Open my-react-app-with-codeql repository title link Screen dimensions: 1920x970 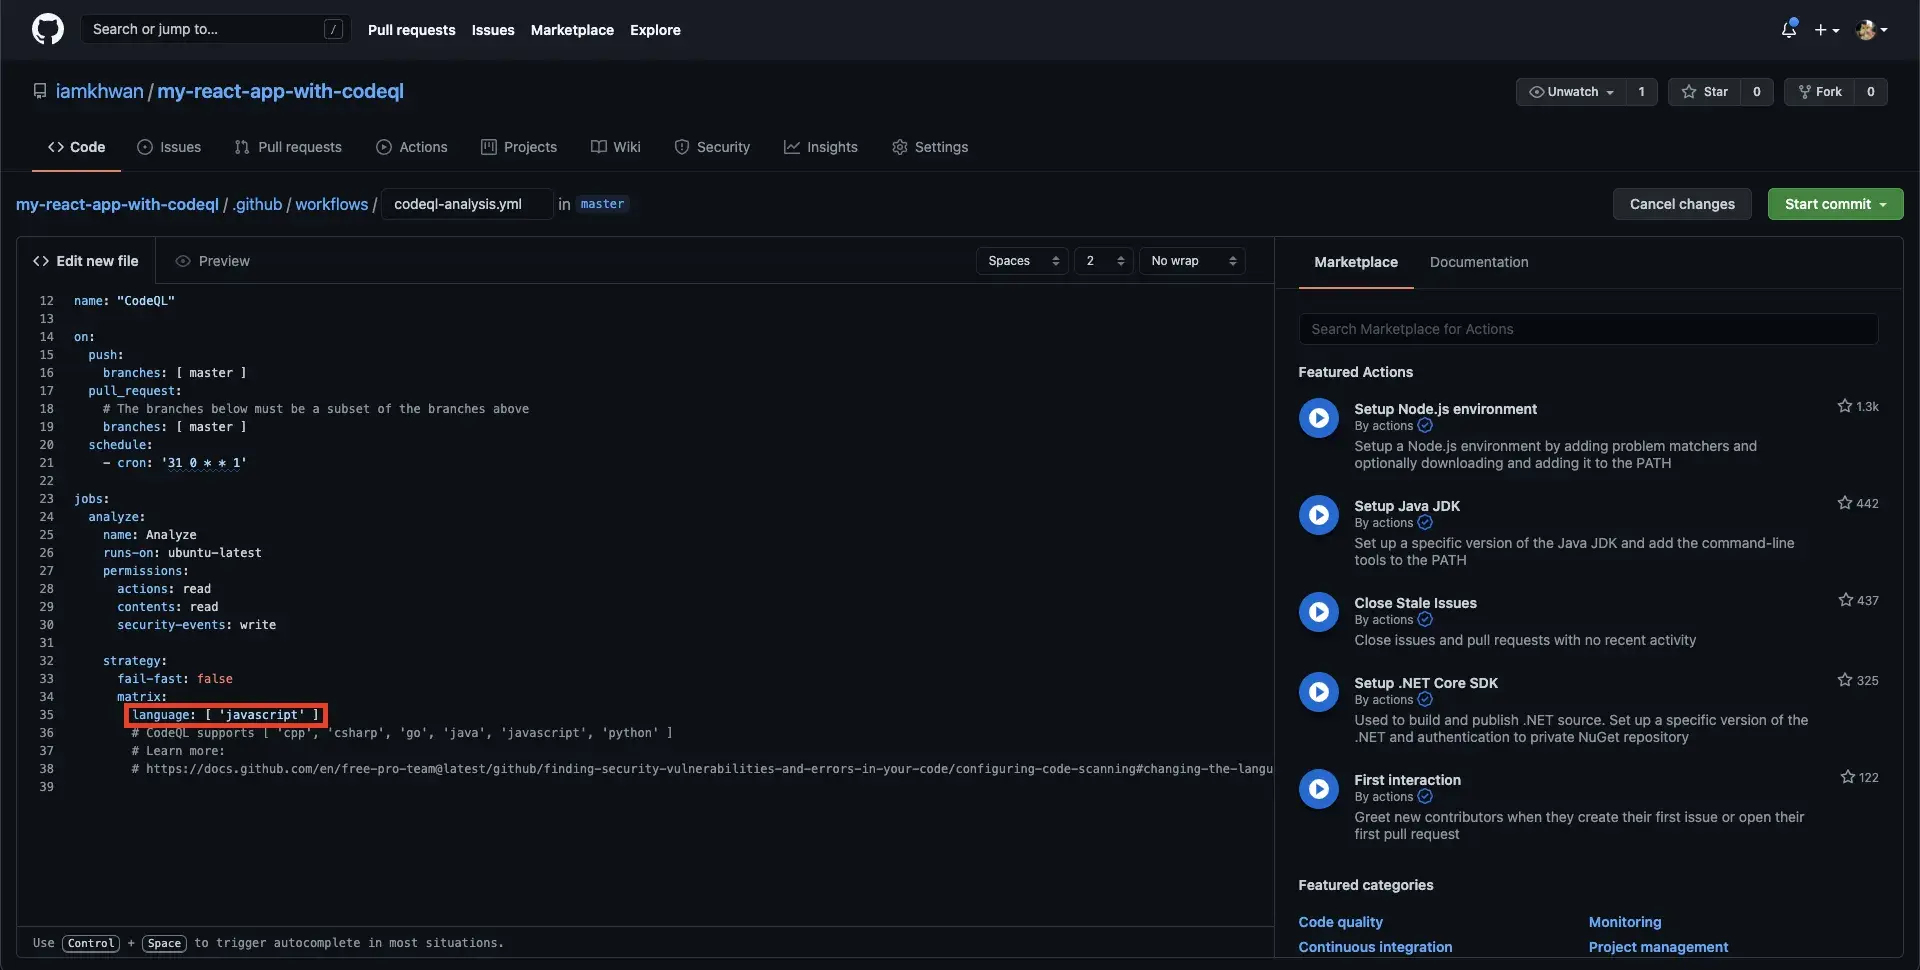(x=280, y=91)
